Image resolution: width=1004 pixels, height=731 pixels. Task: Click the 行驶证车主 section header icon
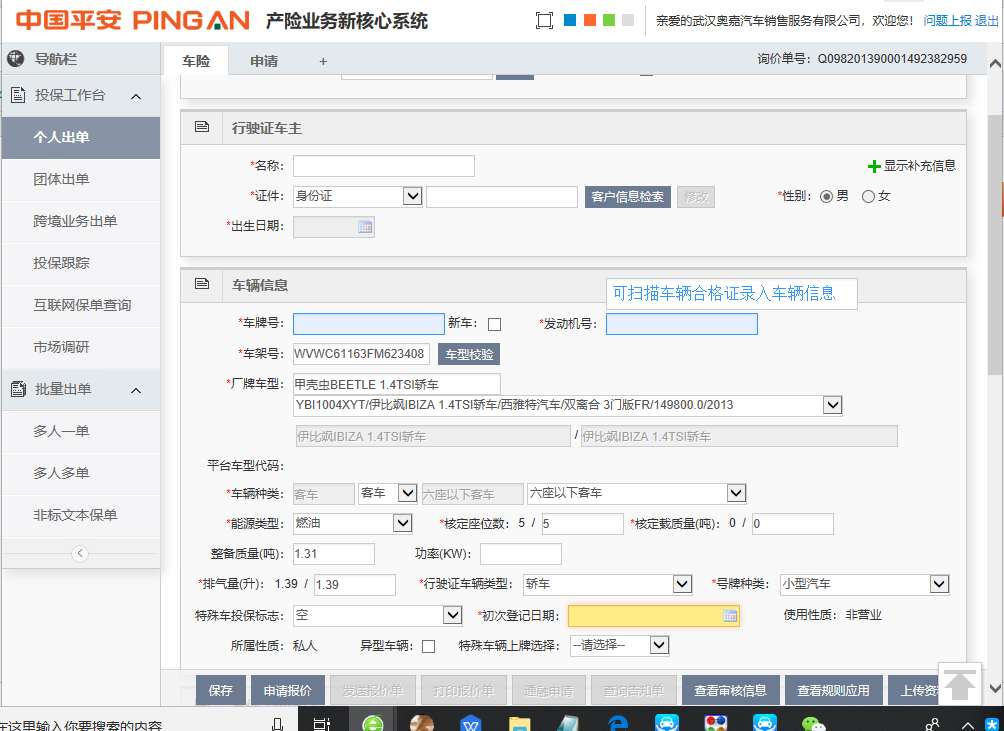coord(202,127)
